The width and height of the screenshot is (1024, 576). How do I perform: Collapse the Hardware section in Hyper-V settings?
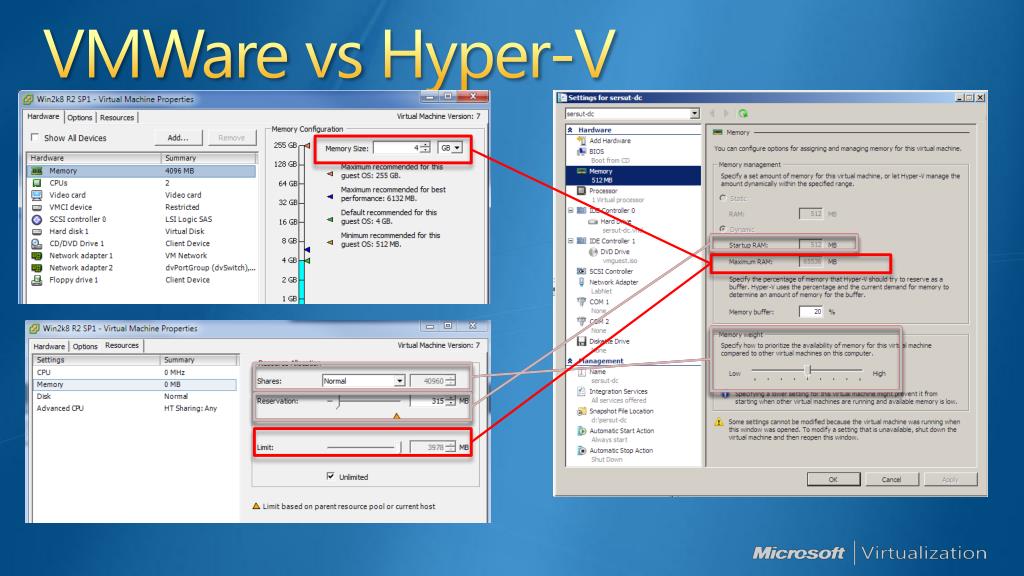[x=570, y=130]
